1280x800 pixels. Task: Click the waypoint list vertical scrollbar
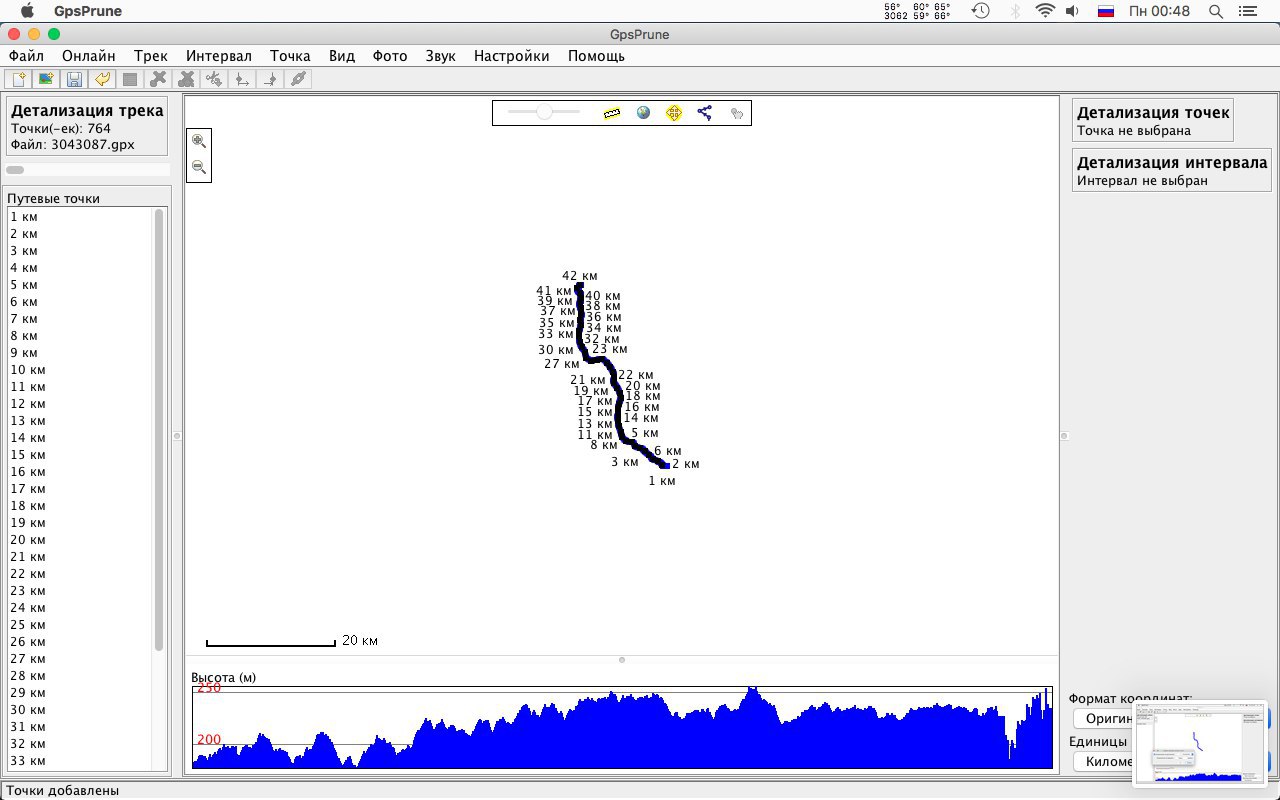[x=159, y=430]
